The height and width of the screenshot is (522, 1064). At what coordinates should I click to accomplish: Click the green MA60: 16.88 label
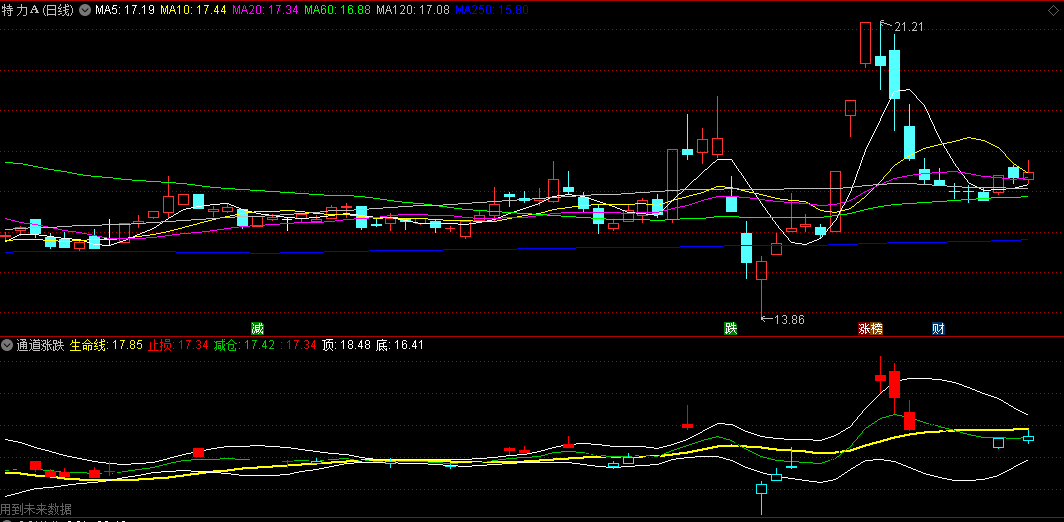click(337, 10)
